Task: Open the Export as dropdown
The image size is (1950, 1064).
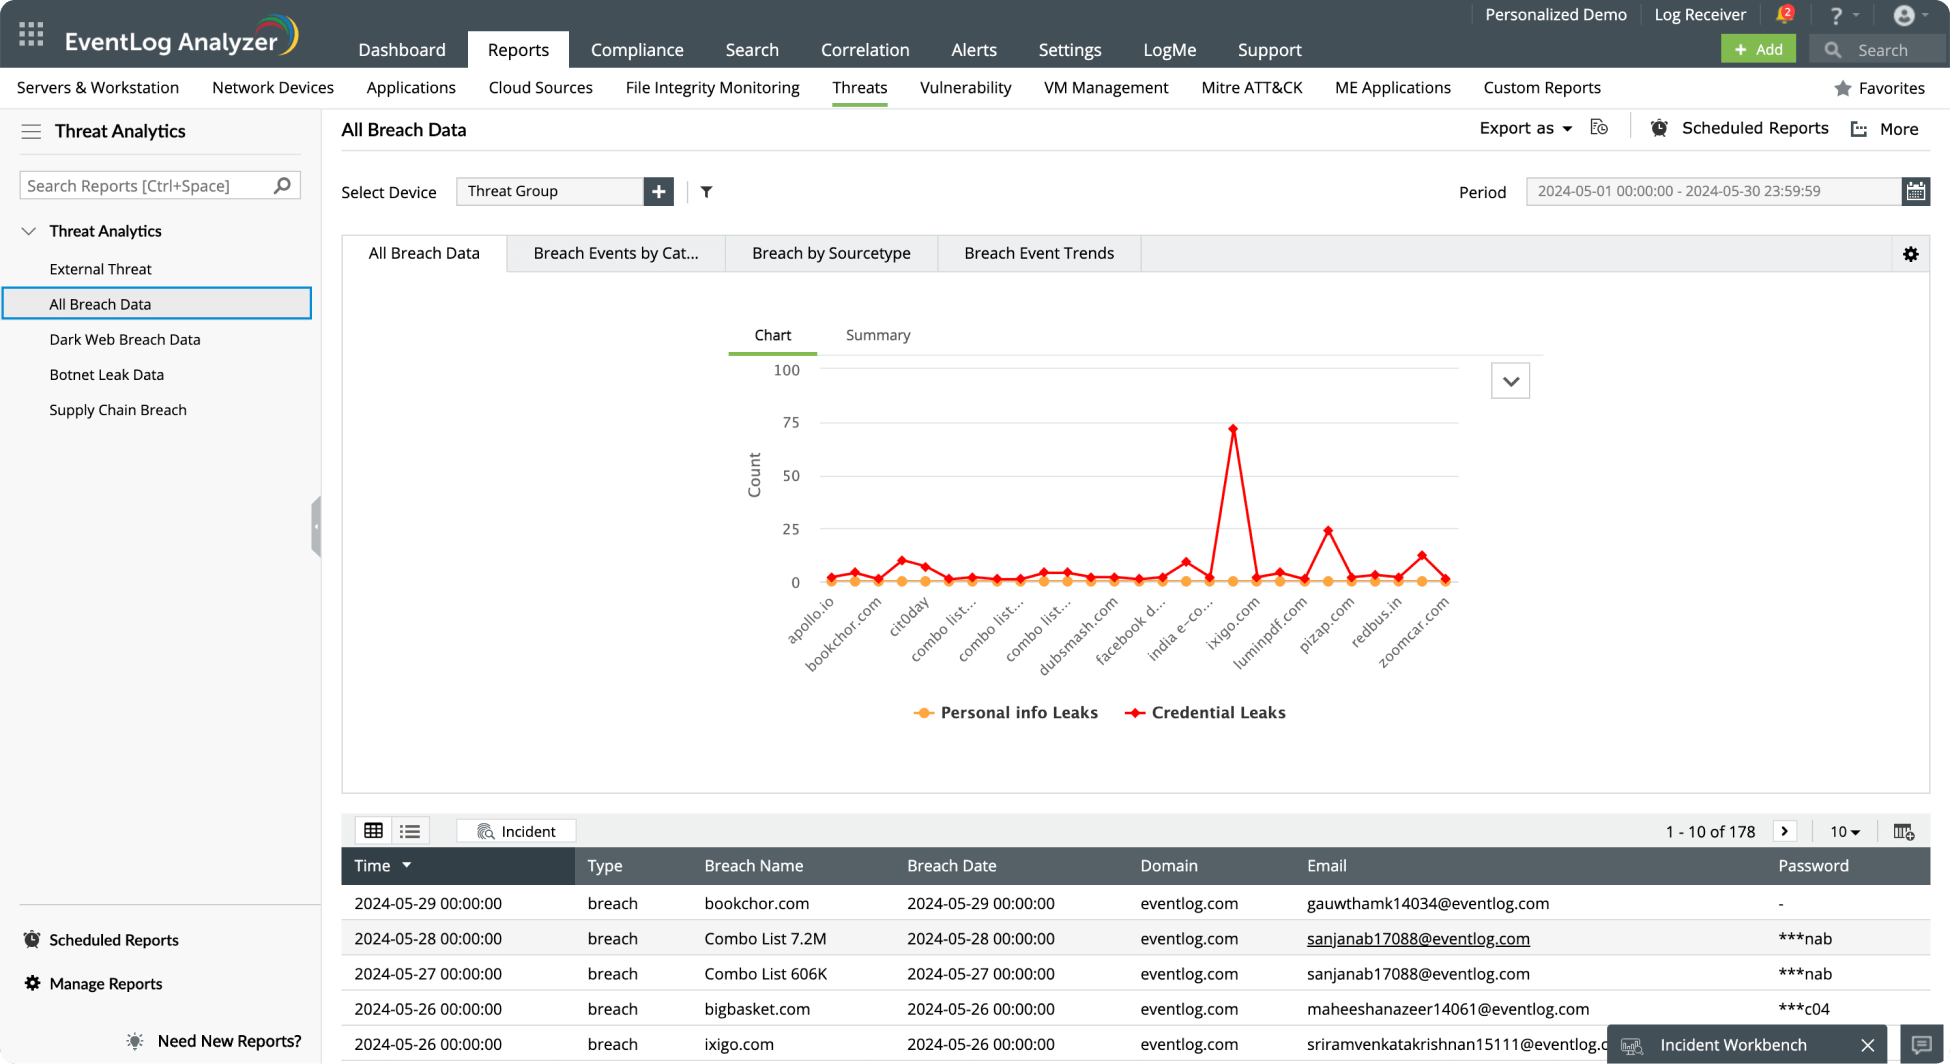Action: 1525,128
